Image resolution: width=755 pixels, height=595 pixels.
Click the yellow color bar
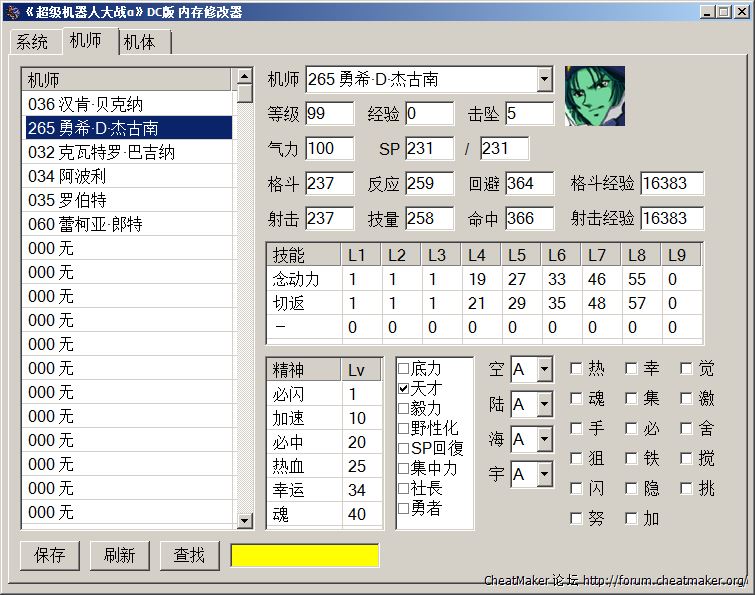(305, 555)
